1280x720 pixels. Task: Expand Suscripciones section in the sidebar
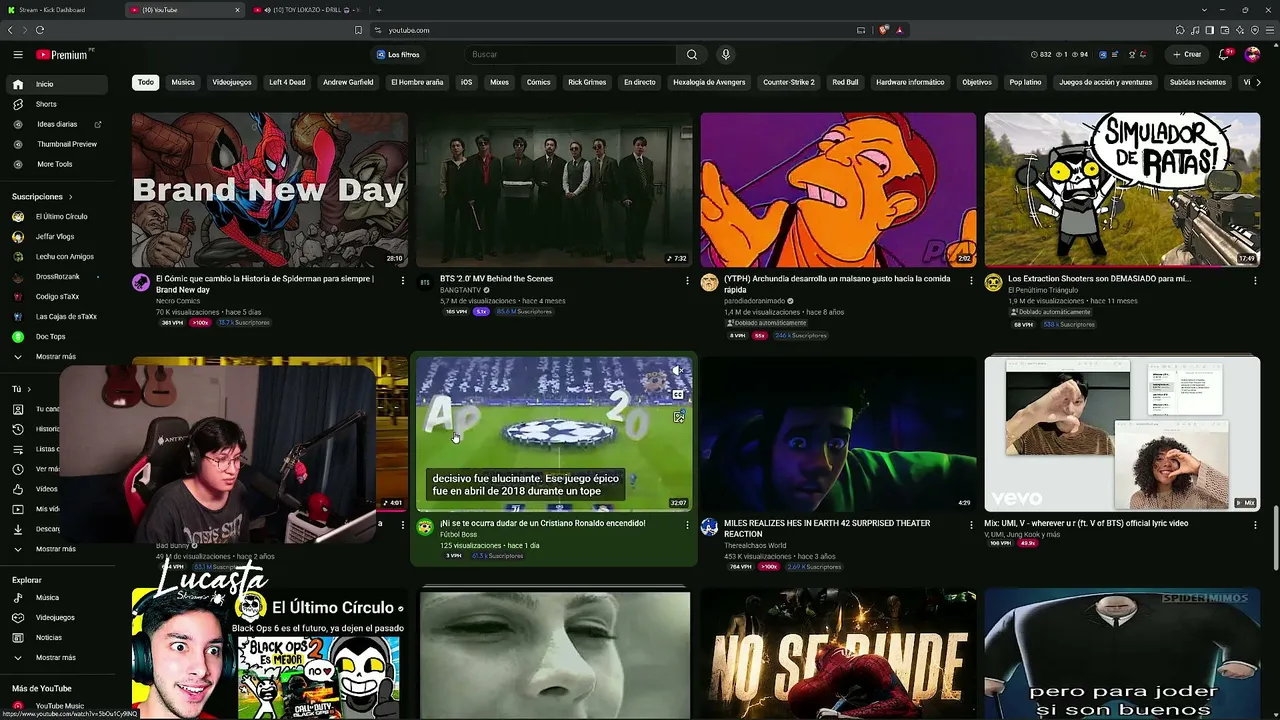(42, 197)
